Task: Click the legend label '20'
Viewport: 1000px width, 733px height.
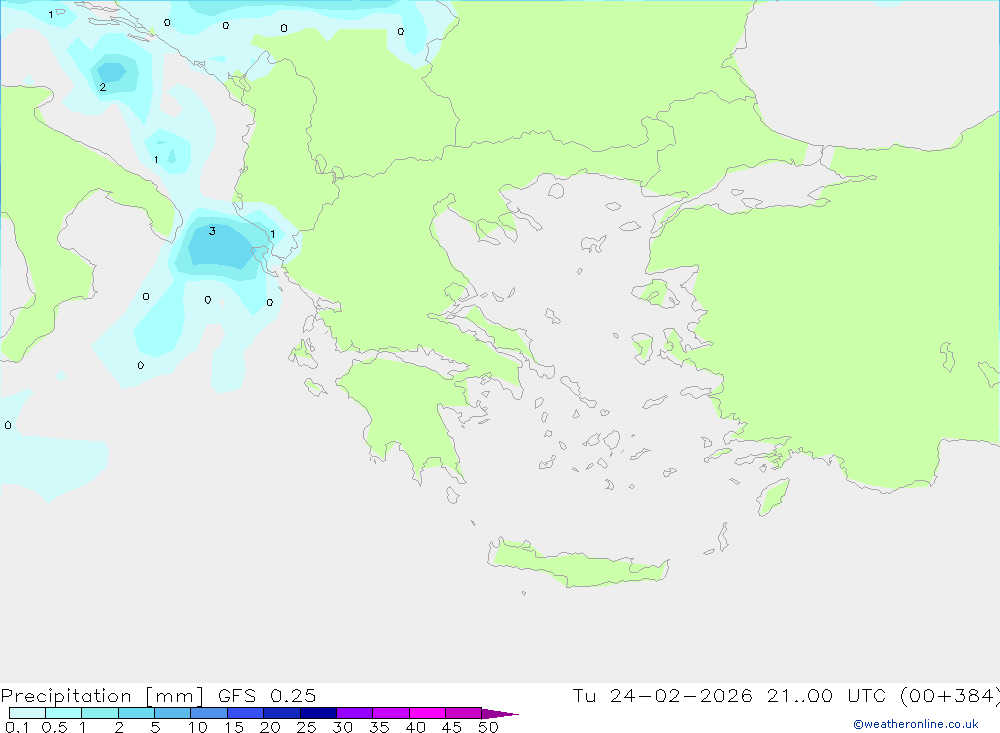Action: pos(270,727)
